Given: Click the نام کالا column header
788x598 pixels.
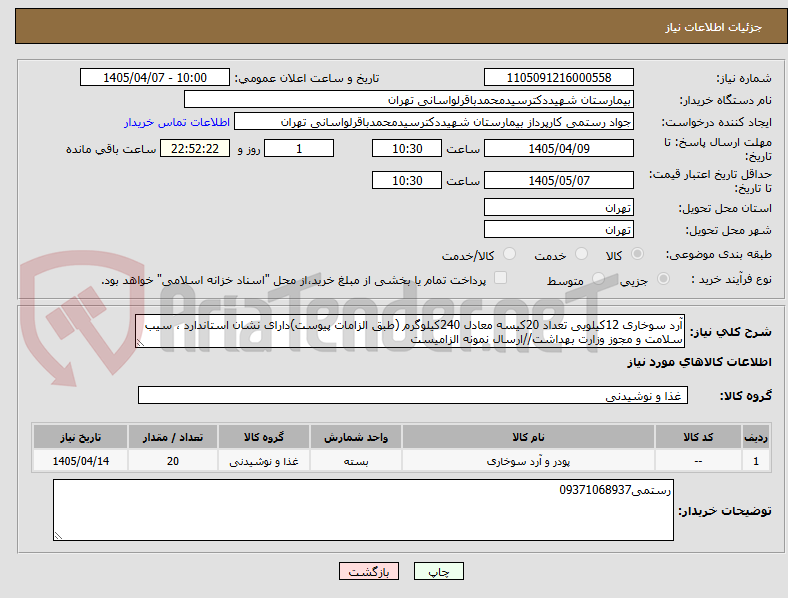Looking at the screenshot, I should tap(528, 437).
